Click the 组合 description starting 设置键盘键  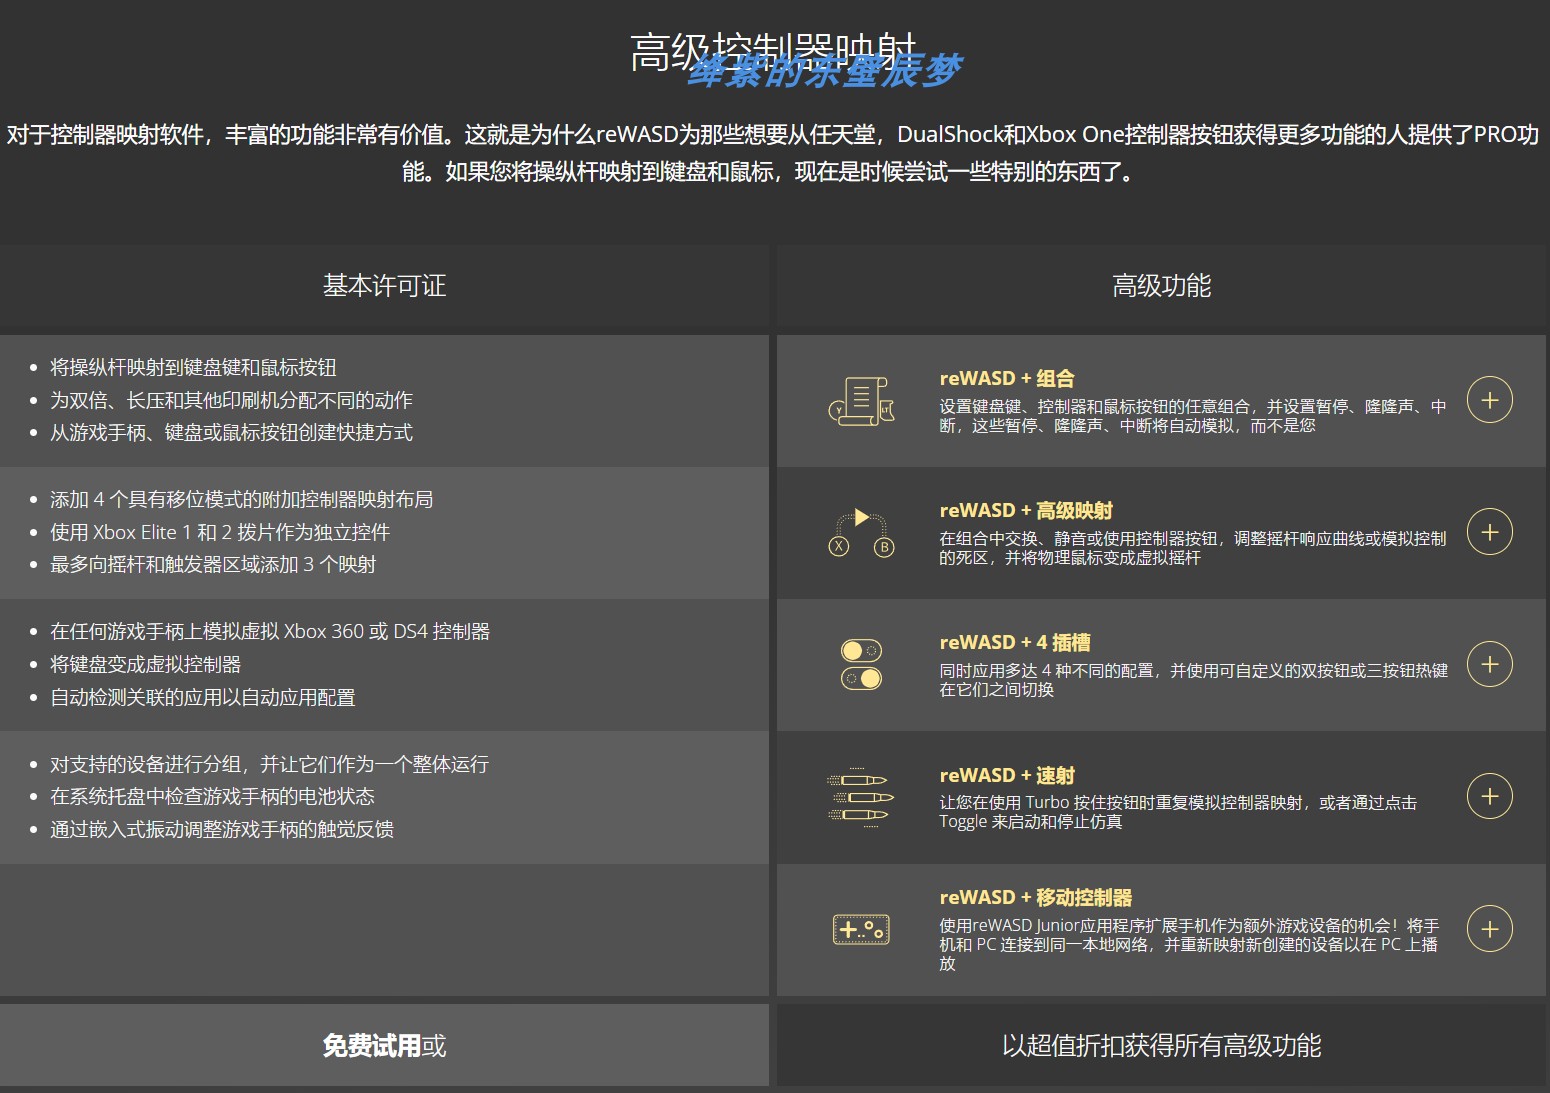tap(1192, 416)
